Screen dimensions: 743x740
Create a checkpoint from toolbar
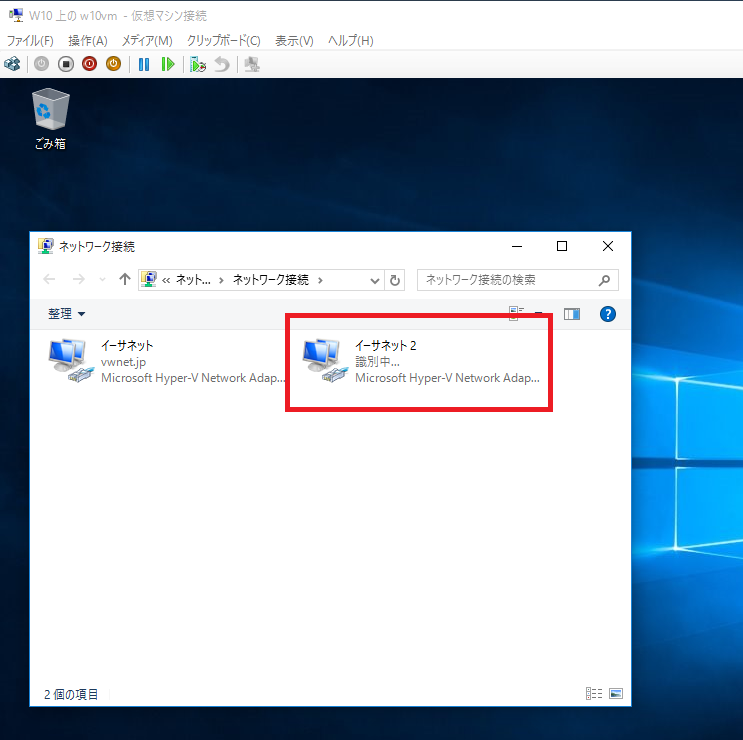[x=198, y=64]
